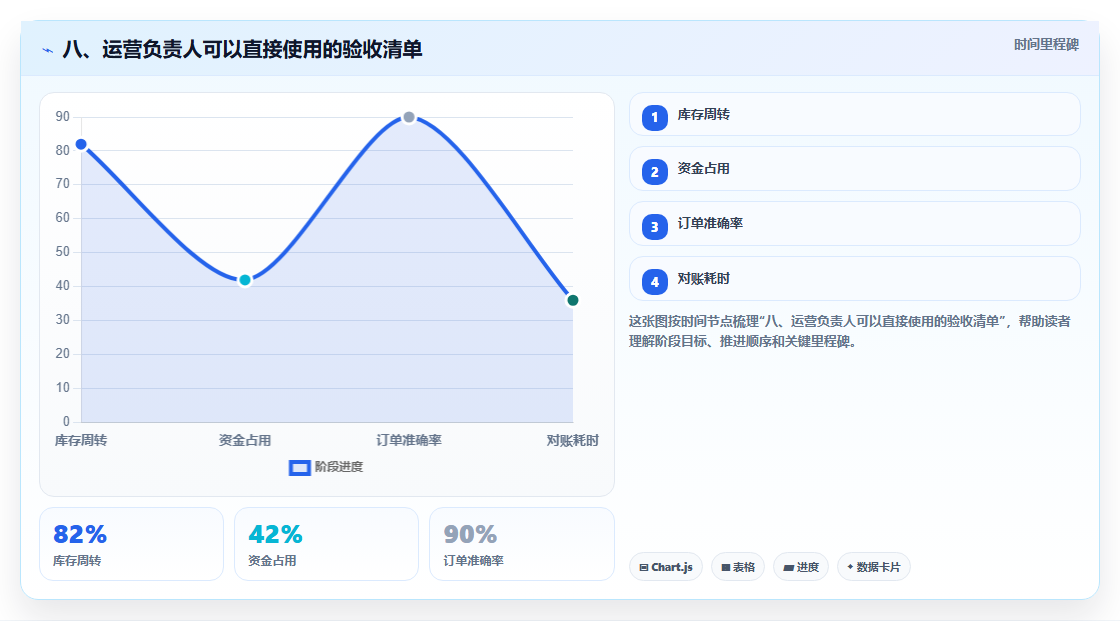Open the 资金占用 milestone row
Viewport: 1120px width, 621px height.
854,169
